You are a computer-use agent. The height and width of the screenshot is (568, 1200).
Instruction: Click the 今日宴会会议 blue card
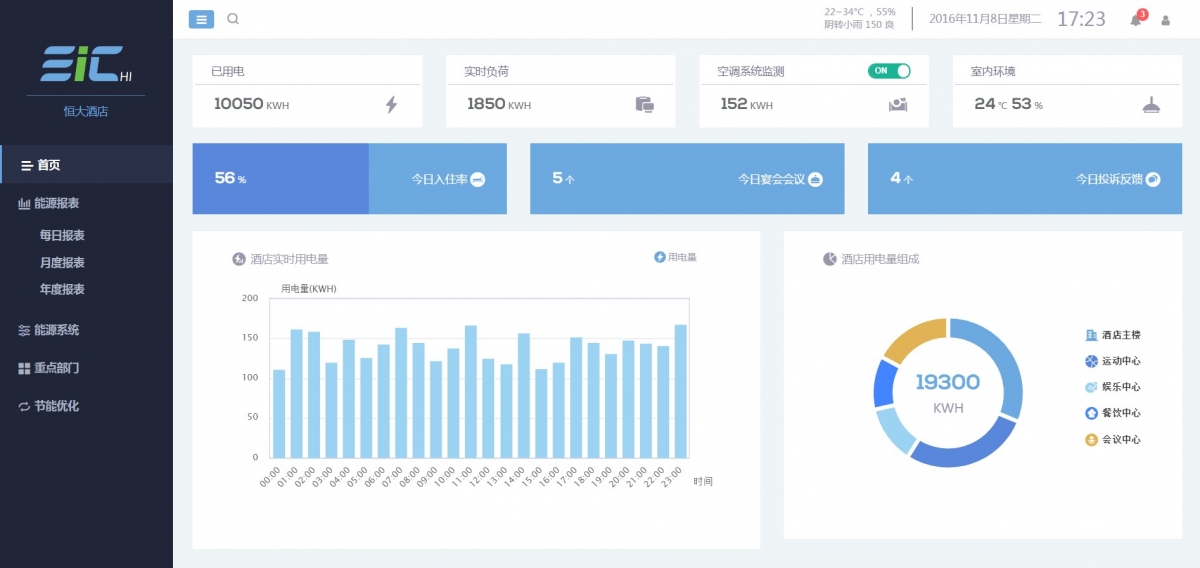687,179
